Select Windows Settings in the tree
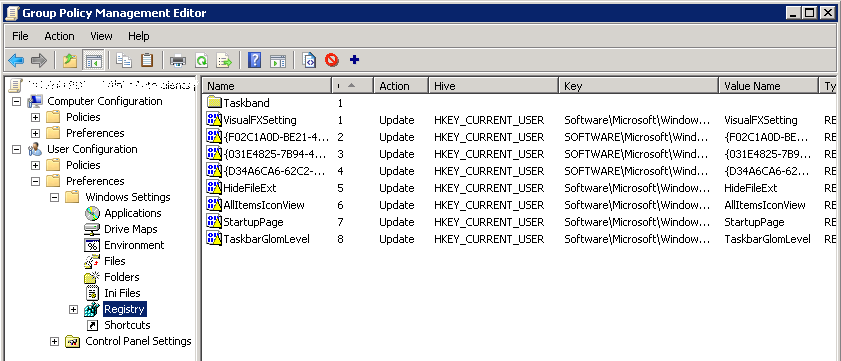This screenshot has height=361, width=841. (x=128, y=197)
